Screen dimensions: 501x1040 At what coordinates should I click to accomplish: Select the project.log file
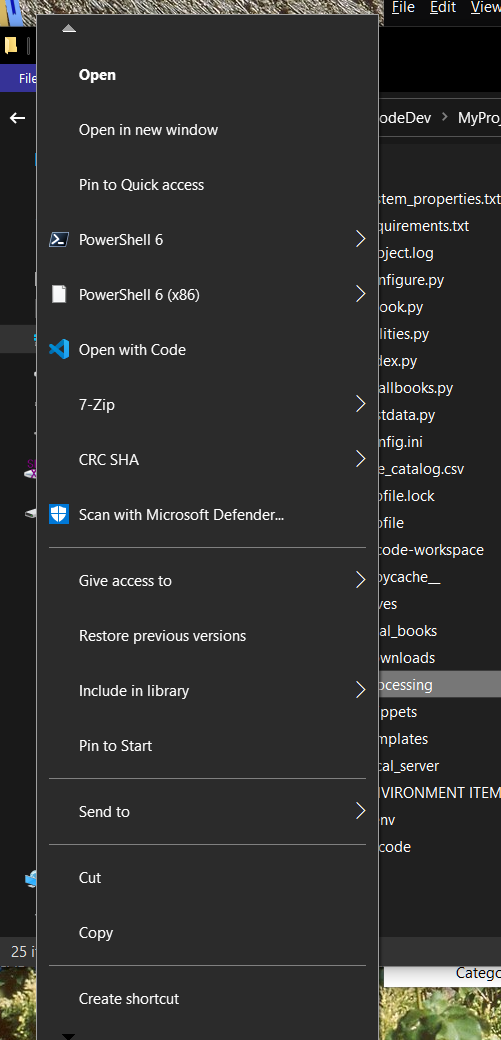(x=406, y=253)
